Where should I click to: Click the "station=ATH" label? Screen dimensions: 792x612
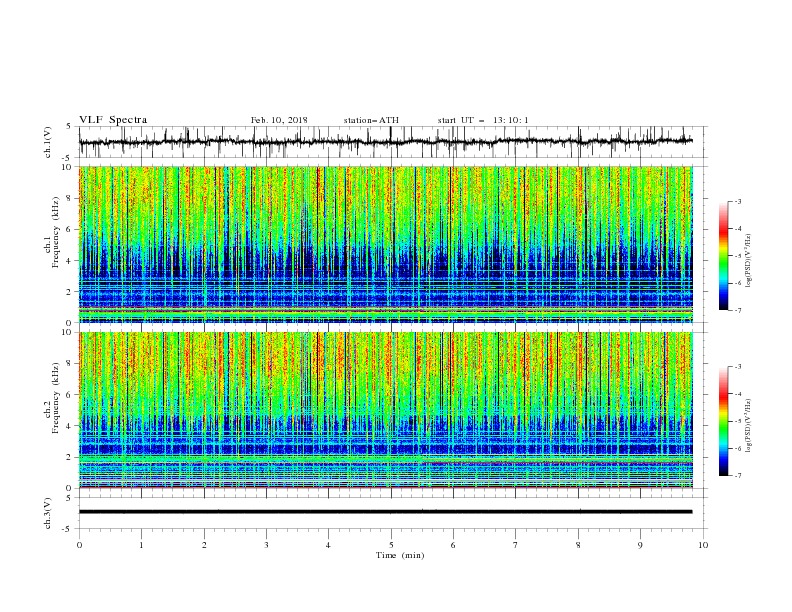(371, 120)
